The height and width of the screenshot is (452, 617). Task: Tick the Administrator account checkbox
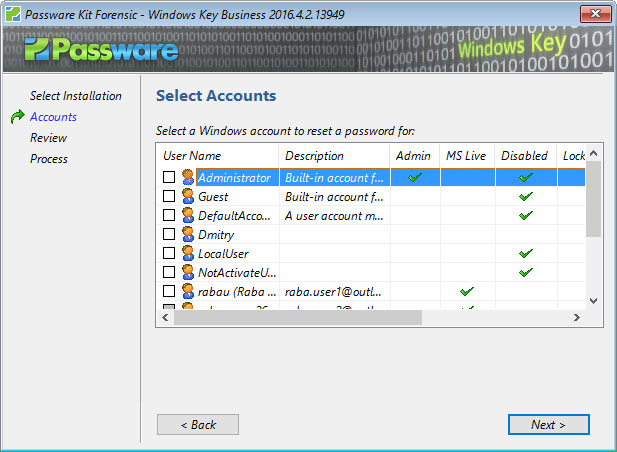tap(169, 177)
